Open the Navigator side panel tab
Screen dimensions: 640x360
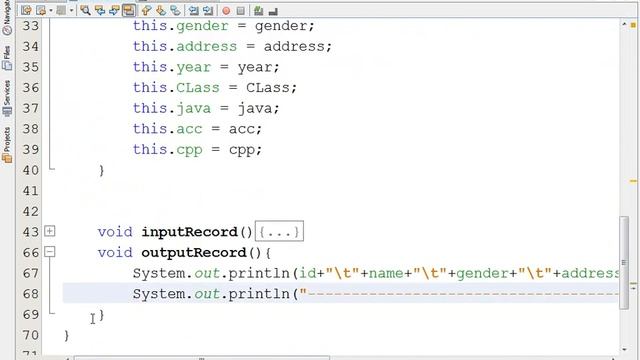pyautogui.click(x=7, y=18)
